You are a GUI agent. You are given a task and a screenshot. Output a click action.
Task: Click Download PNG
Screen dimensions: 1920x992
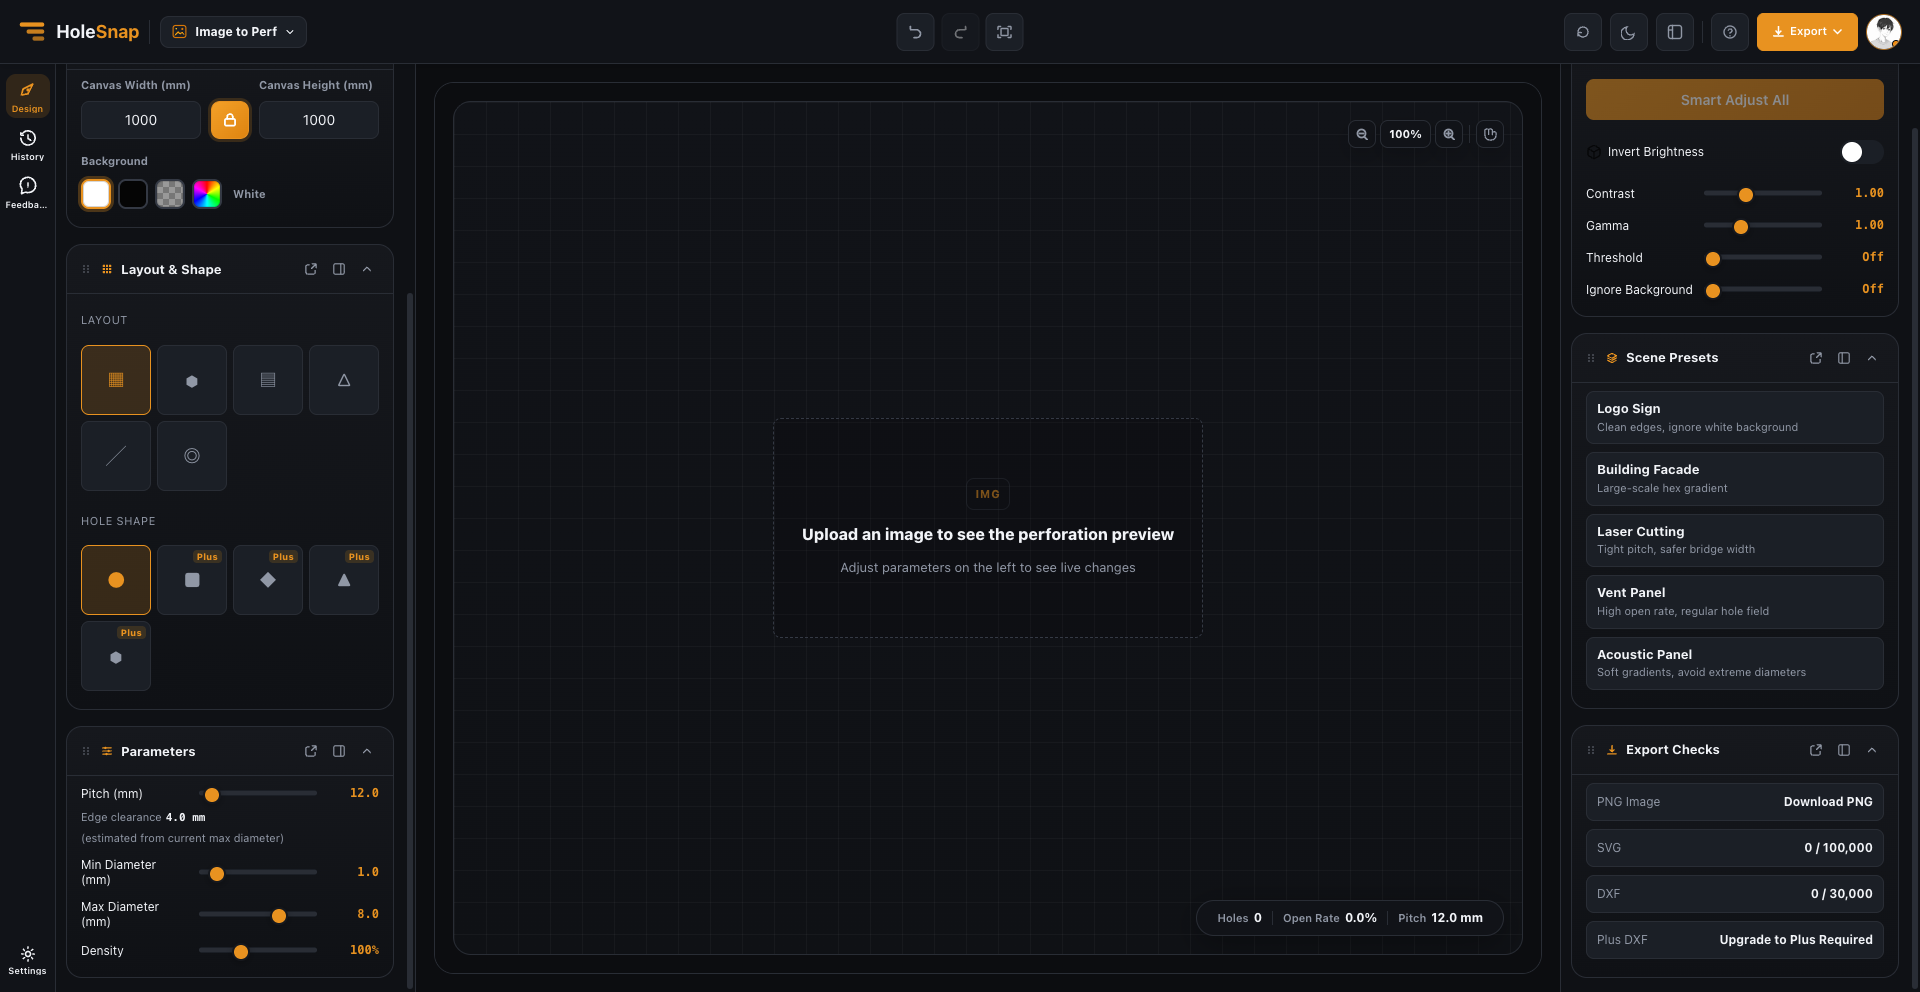[1828, 802]
